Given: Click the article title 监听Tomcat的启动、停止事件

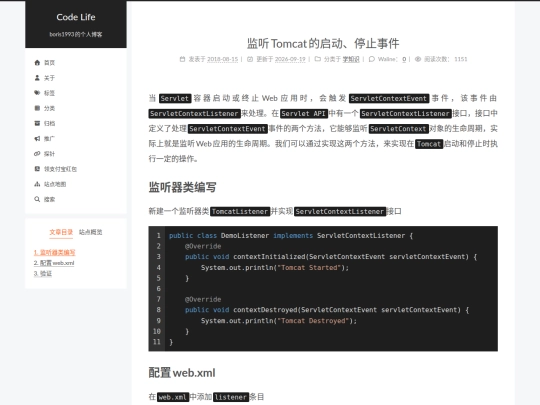Looking at the screenshot, I should (x=323, y=44).
